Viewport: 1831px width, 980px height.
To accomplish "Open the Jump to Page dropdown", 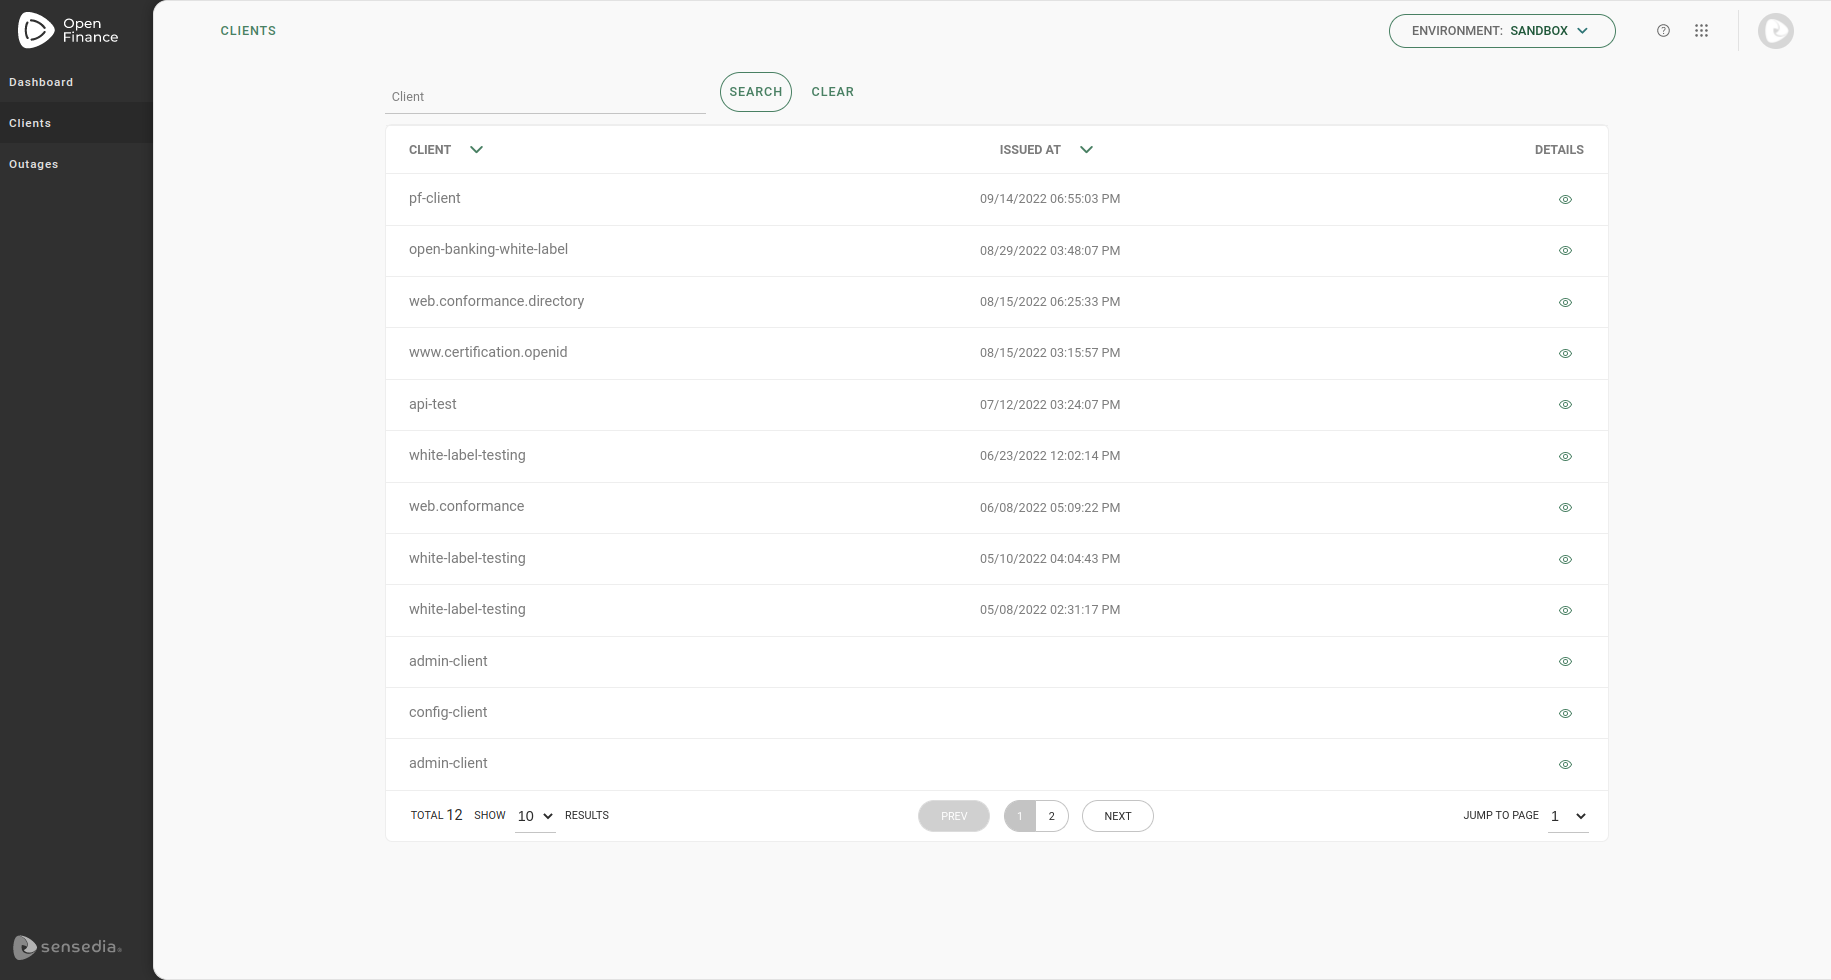I will click(x=1568, y=817).
